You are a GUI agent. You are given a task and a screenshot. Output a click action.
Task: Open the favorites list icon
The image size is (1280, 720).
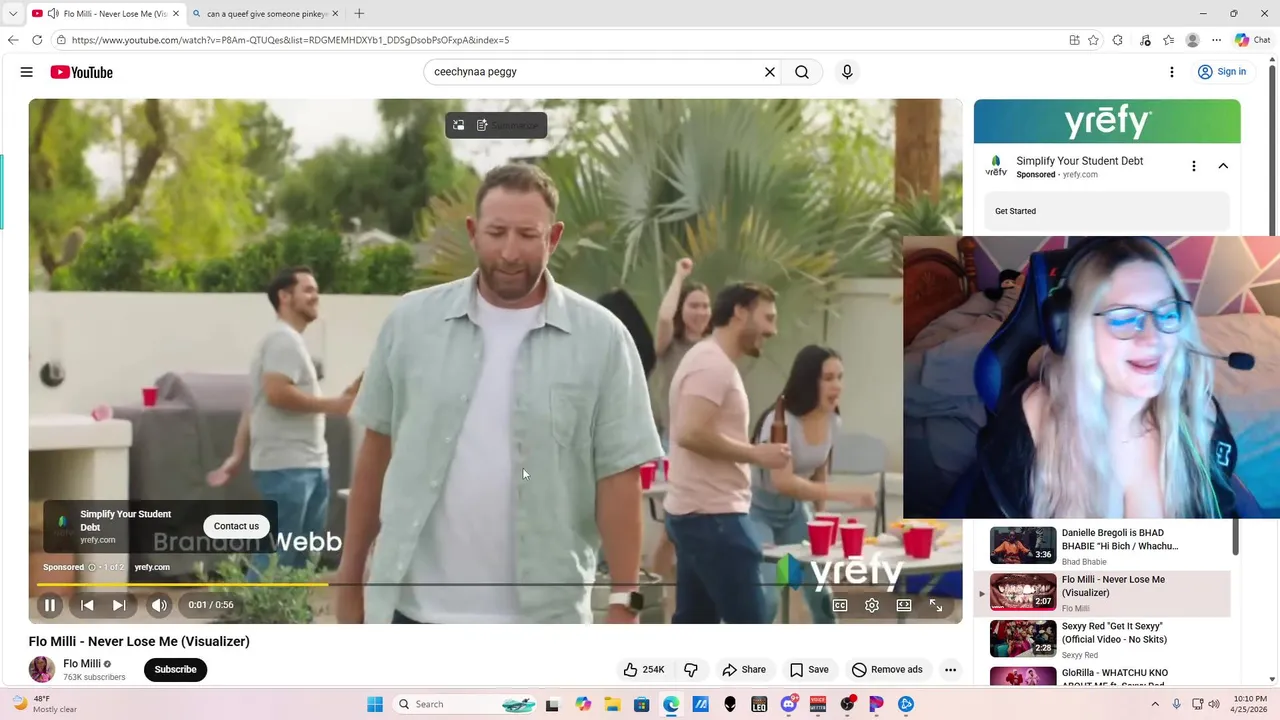(1168, 40)
